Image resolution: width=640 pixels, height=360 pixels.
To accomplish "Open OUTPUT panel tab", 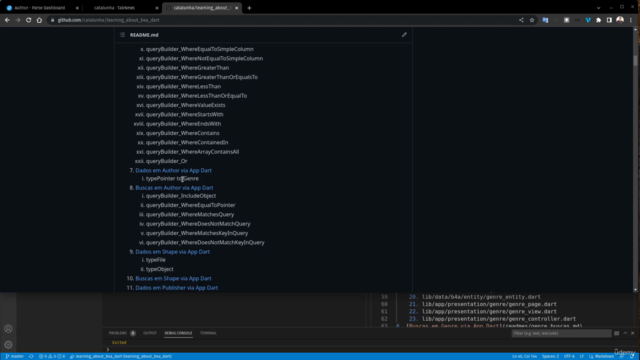I will tap(150, 333).
